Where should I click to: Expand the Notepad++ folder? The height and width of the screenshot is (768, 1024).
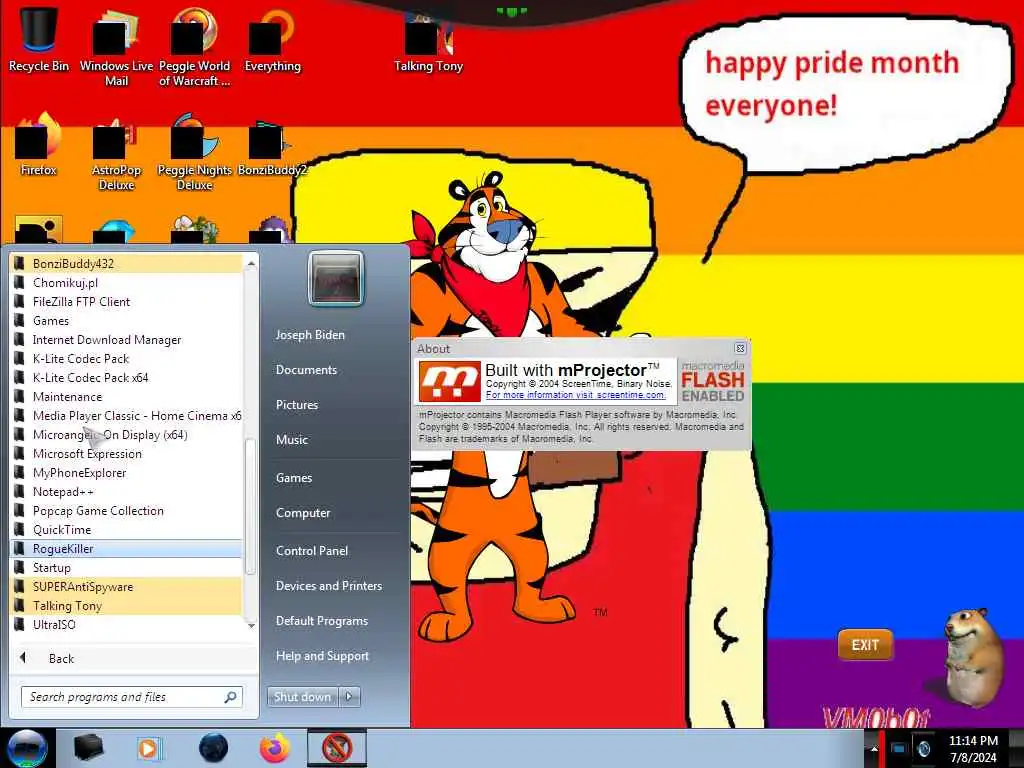point(127,492)
